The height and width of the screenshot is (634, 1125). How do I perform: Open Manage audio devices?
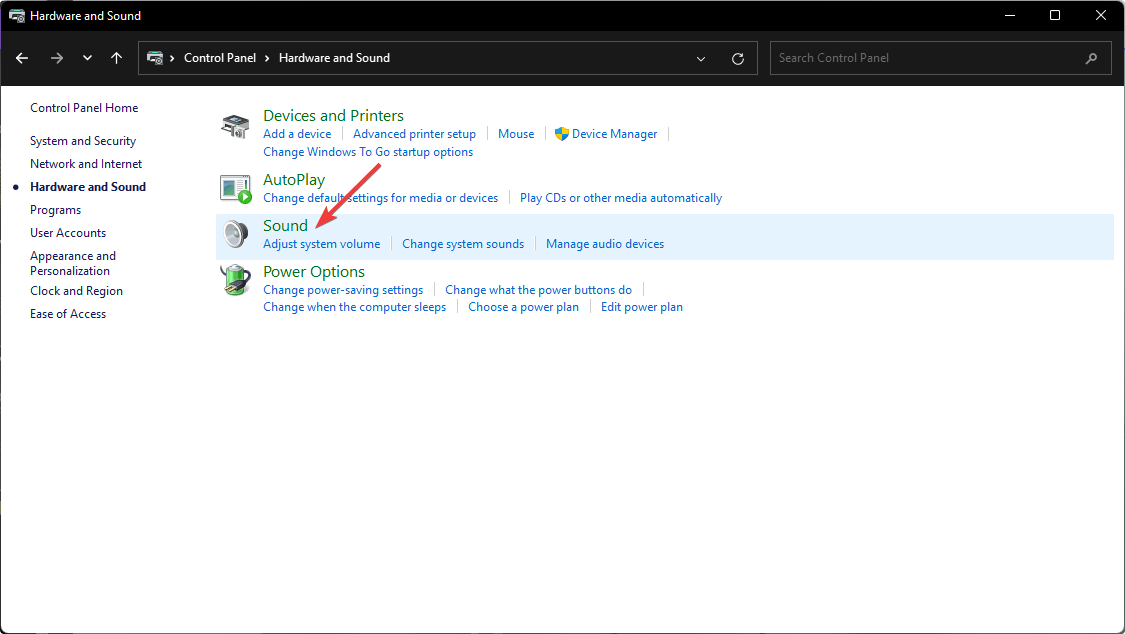605,244
